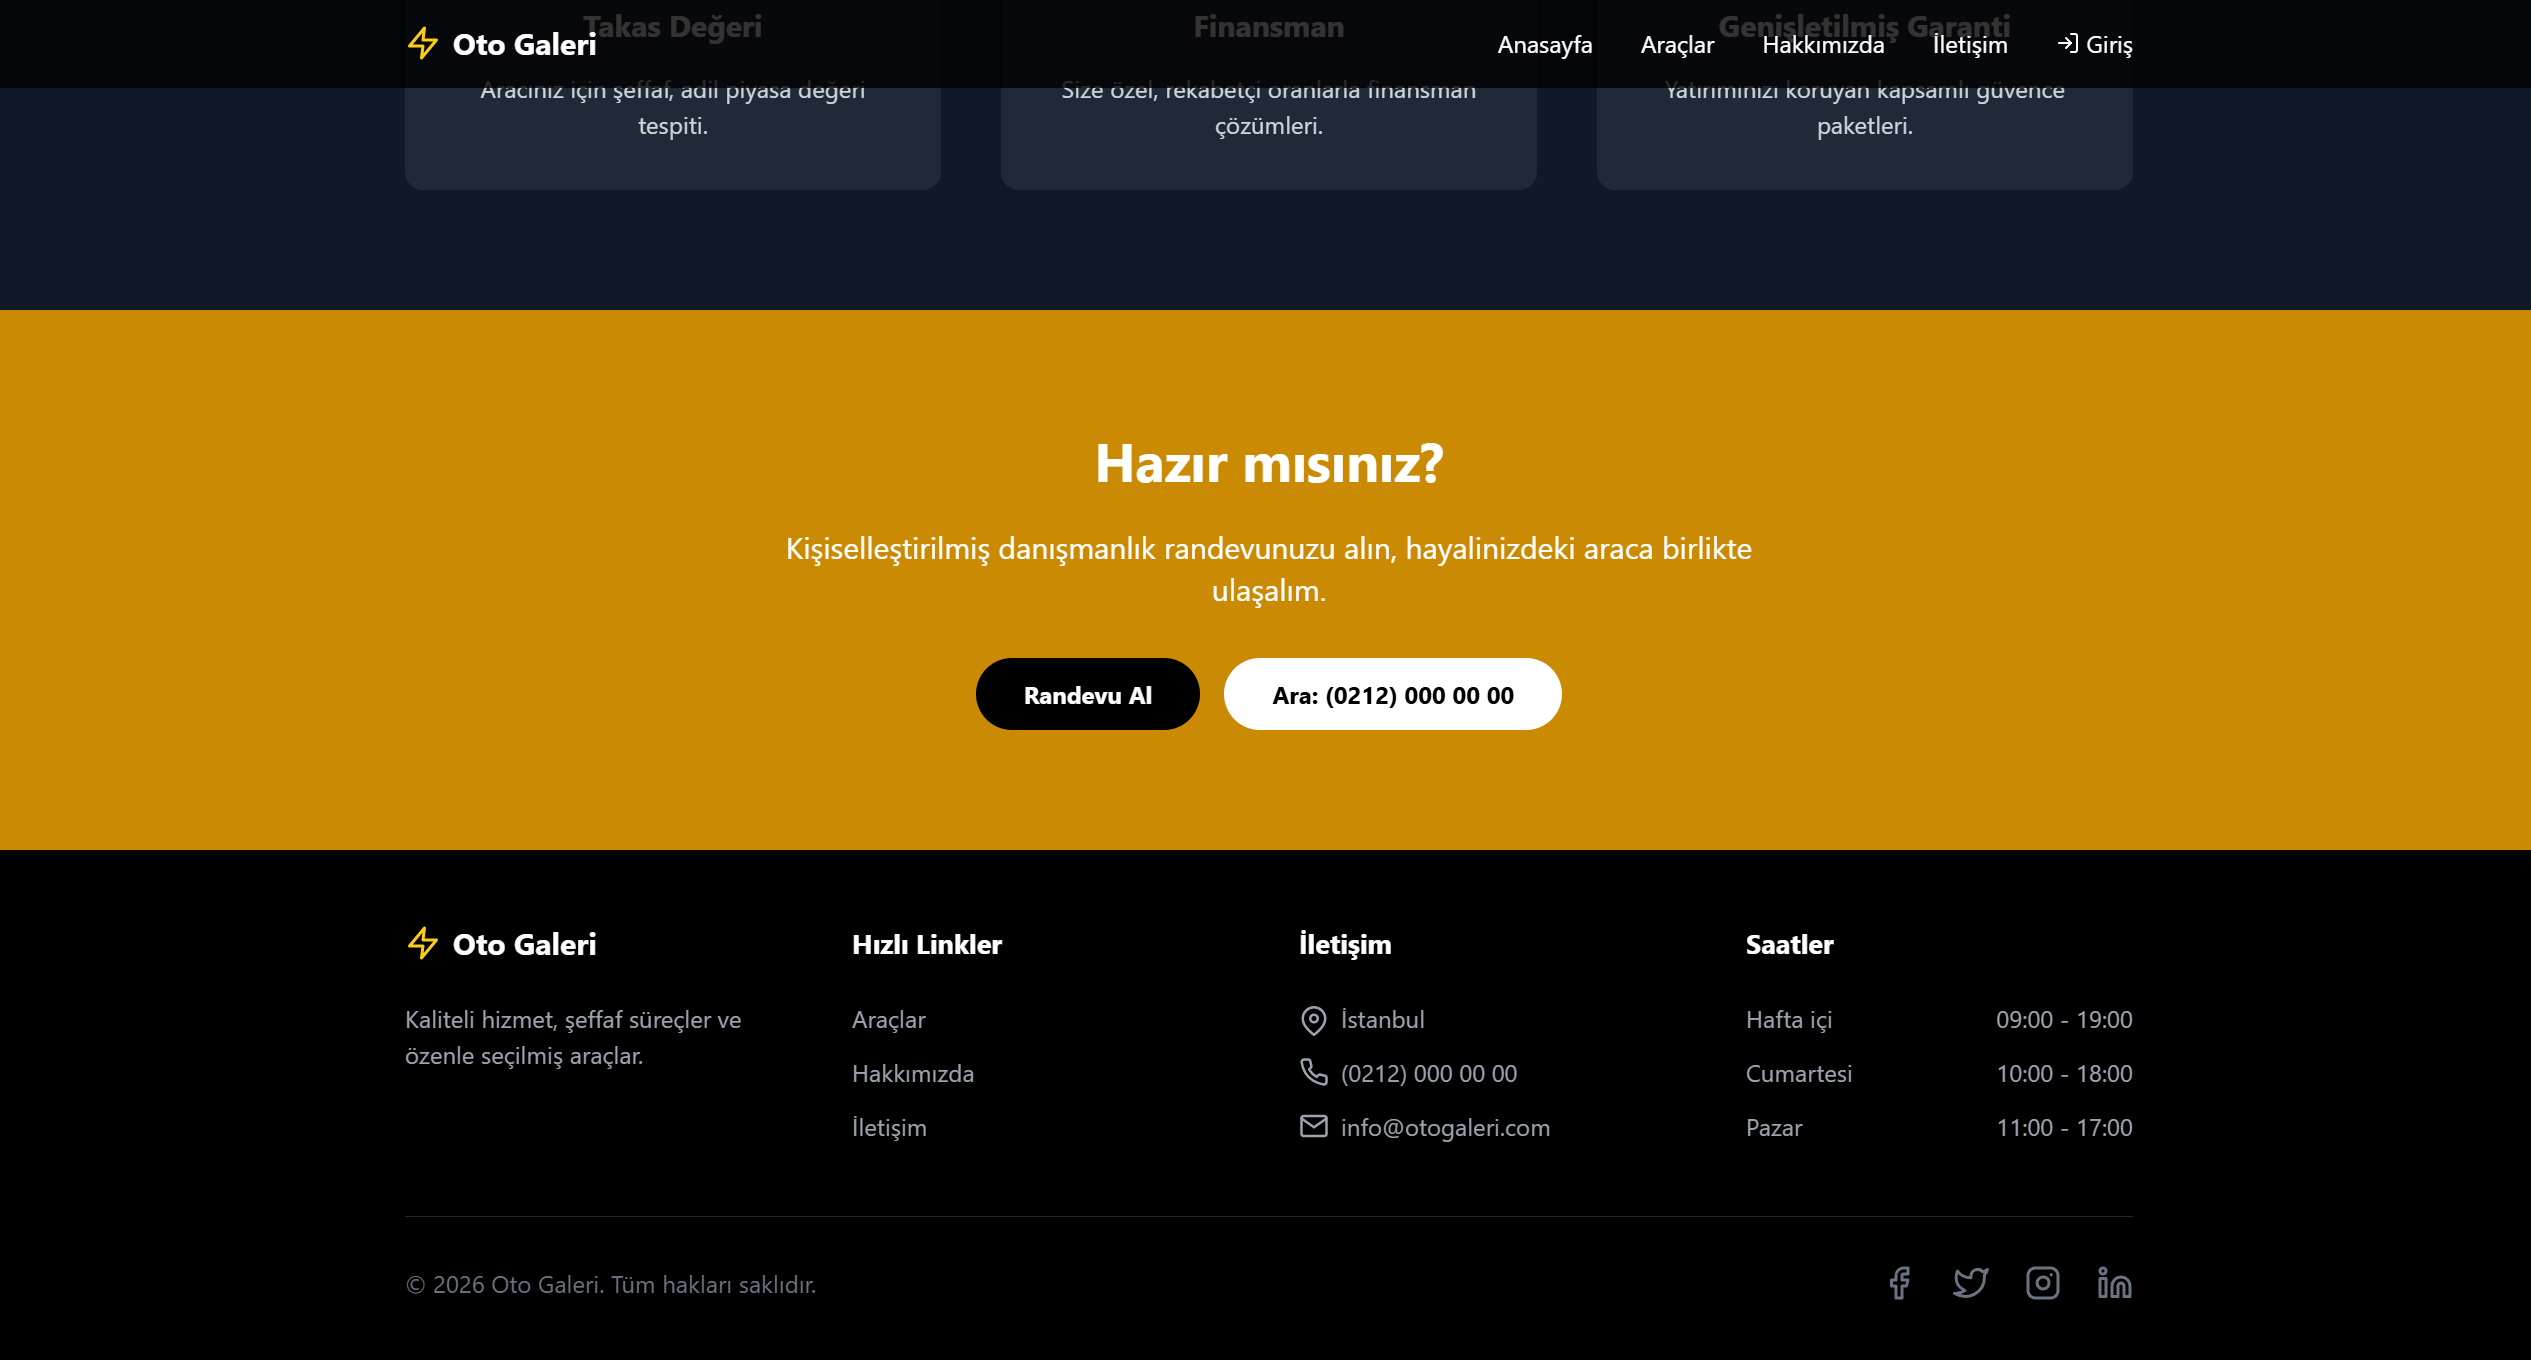2531x1360 pixels.
Task: Open the Instagram social icon in footer
Action: (x=2042, y=1283)
